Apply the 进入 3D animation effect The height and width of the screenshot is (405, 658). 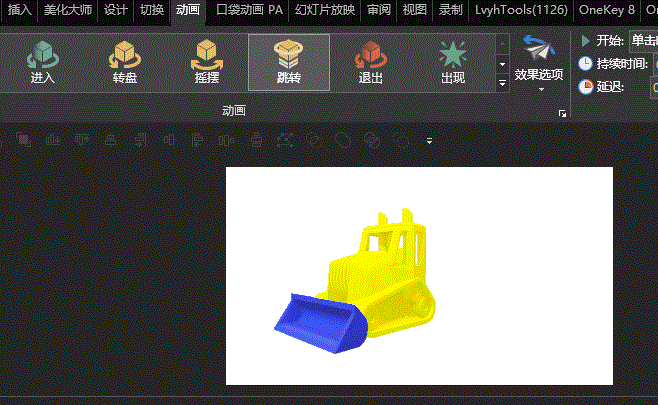(43, 62)
